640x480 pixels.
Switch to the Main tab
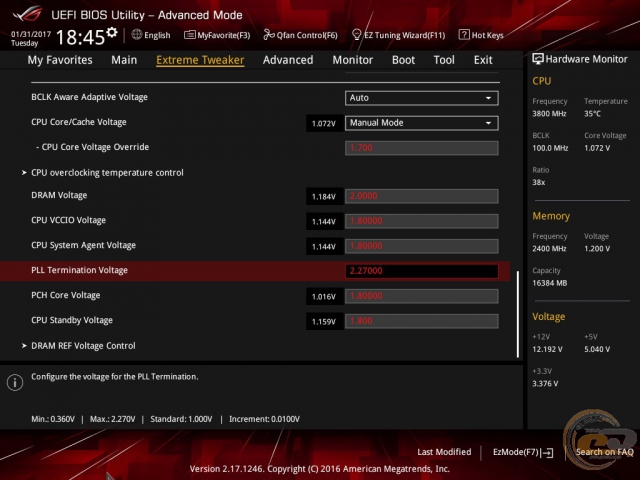point(124,60)
